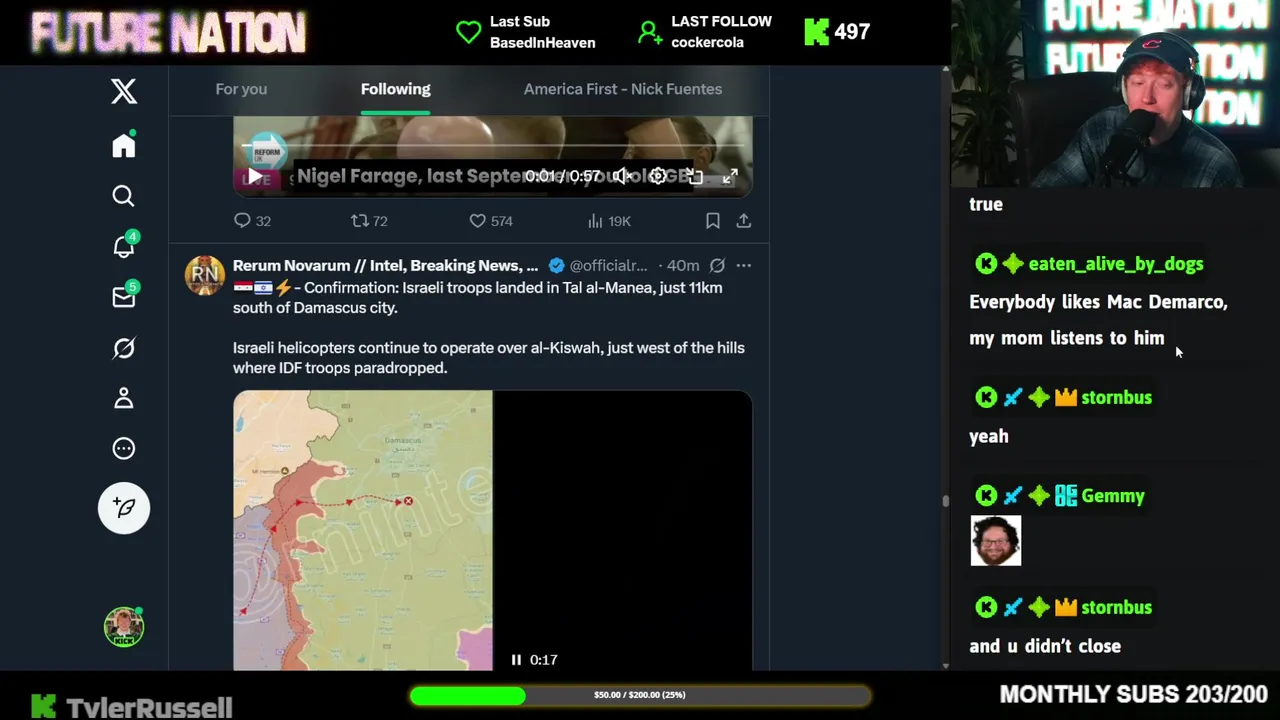The width and height of the screenshot is (1280, 720).
Task: Open Rerum Novarum account name link
Action: tap(385, 266)
